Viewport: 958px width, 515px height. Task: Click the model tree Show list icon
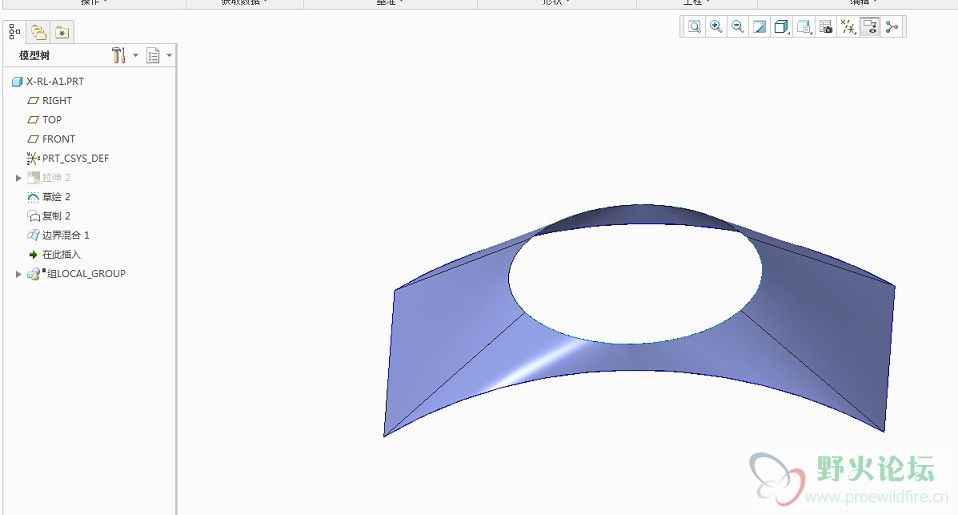(x=153, y=56)
